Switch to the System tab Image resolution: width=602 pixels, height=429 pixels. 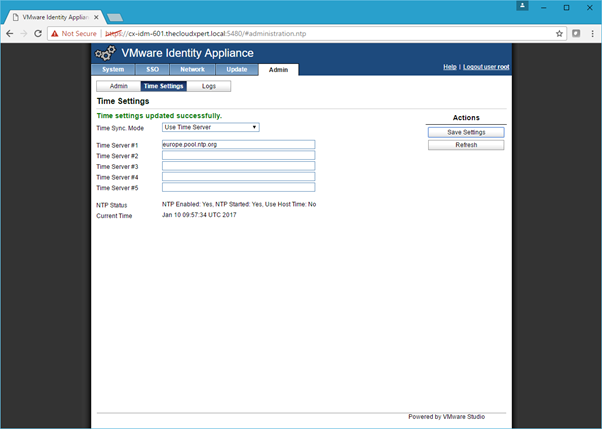coord(113,69)
